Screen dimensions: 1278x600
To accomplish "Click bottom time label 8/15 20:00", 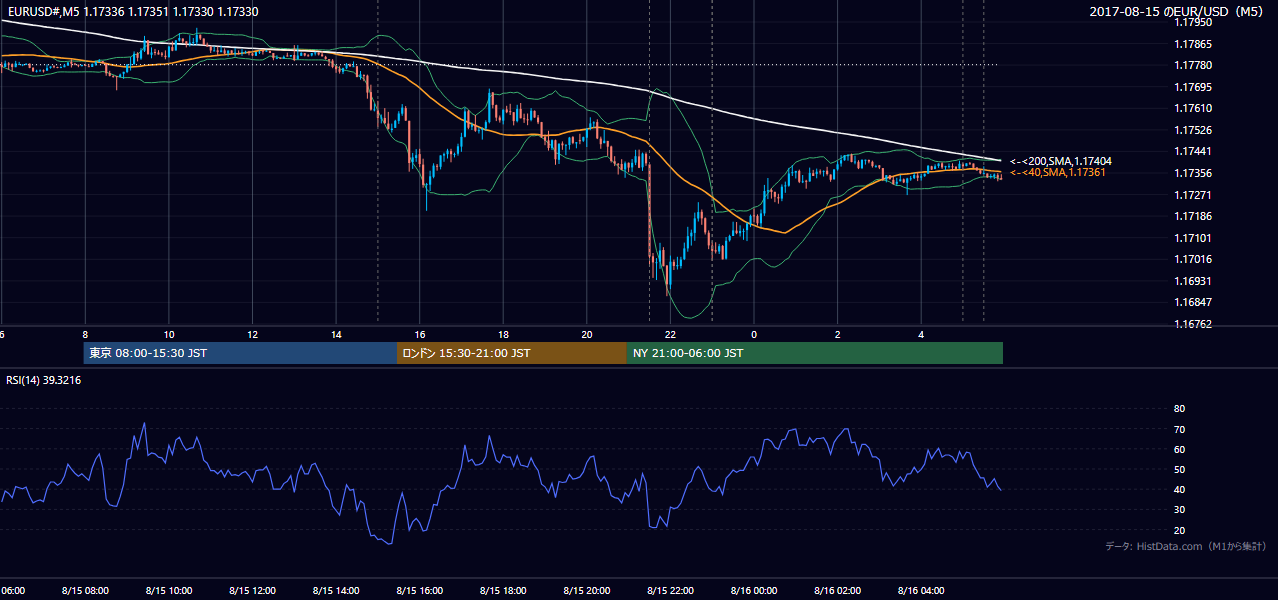I will tap(588, 591).
